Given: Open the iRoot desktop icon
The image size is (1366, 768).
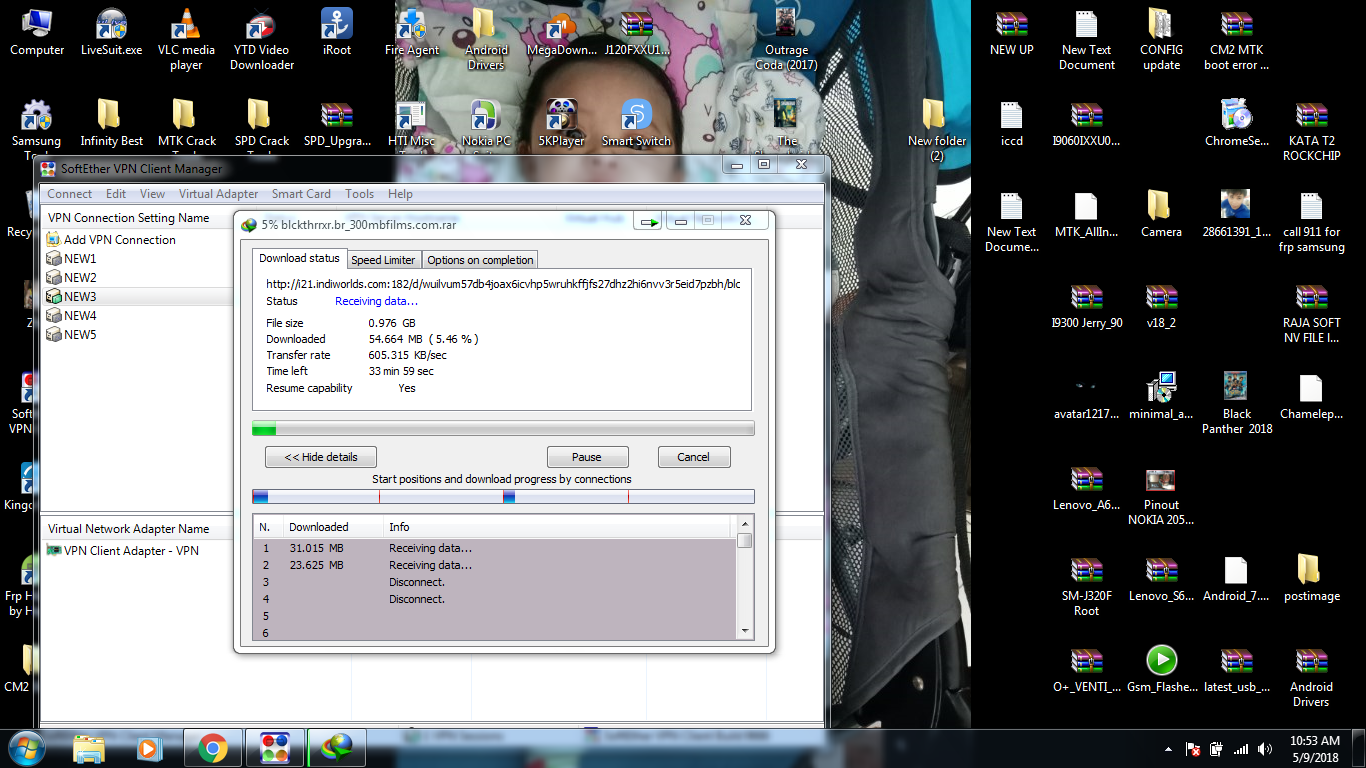Looking at the screenshot, I should tap(337, 33).
